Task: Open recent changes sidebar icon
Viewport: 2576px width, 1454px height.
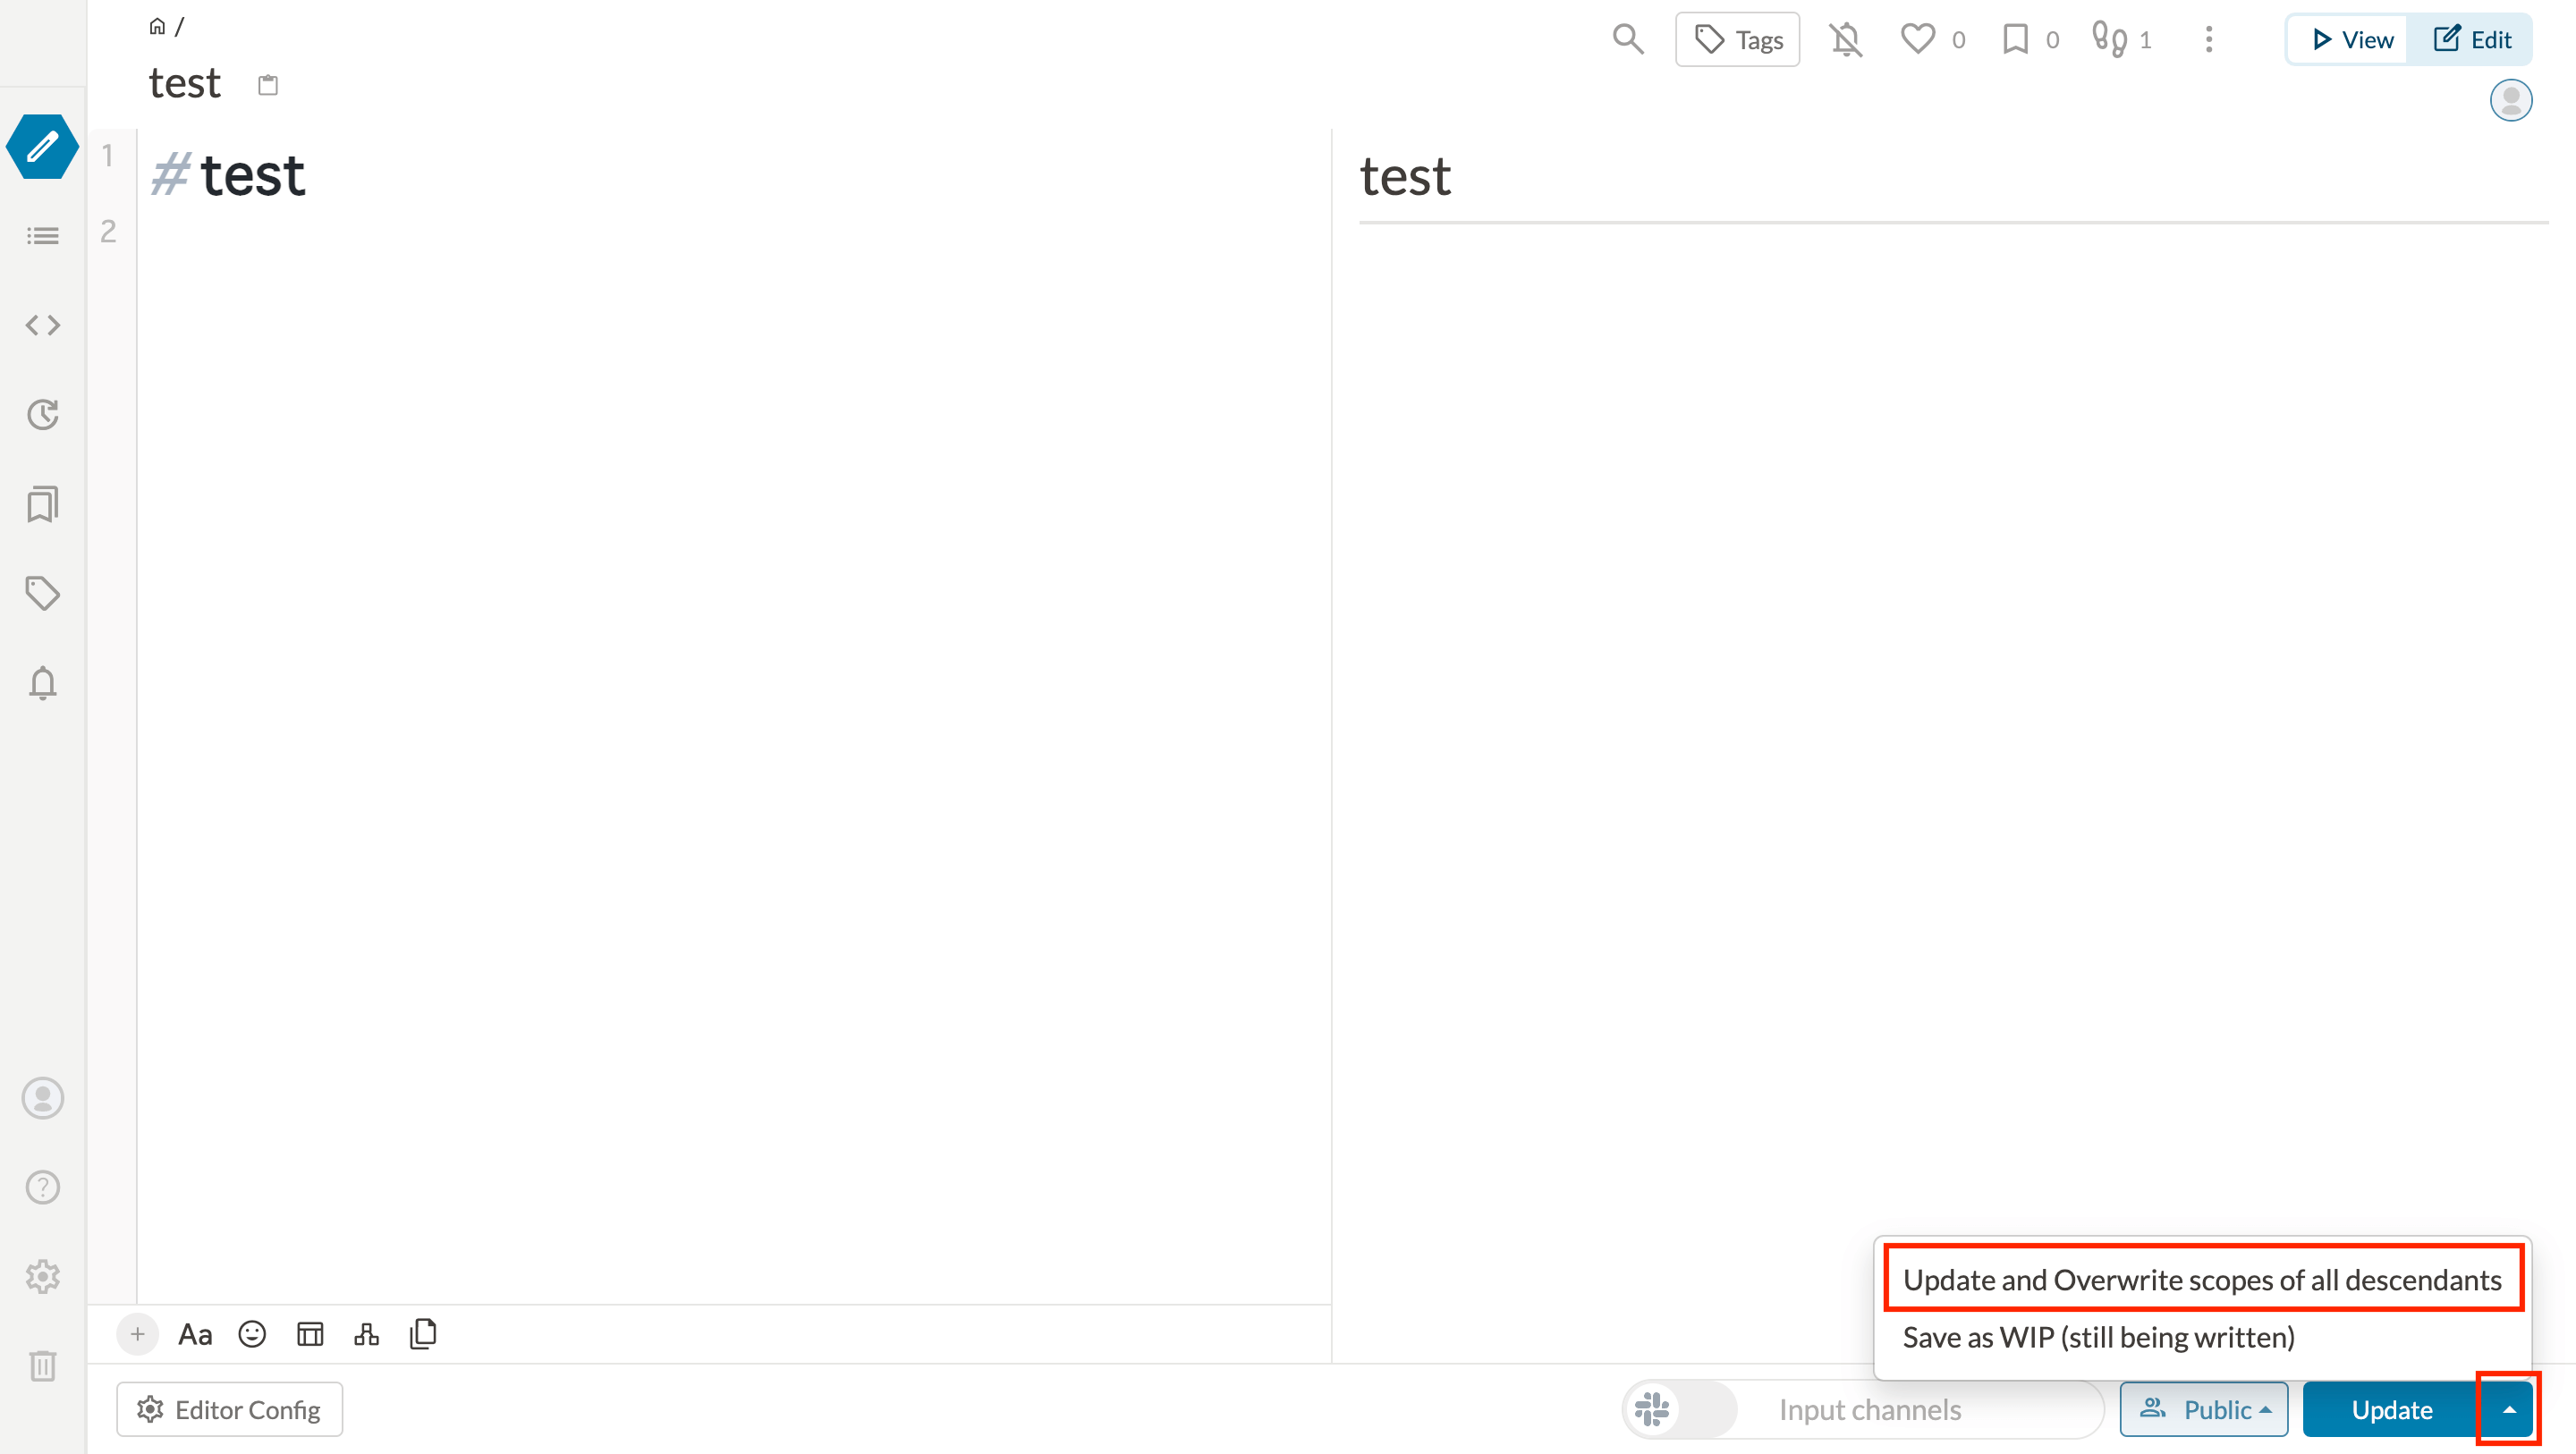Action: (x=42, y=414)
